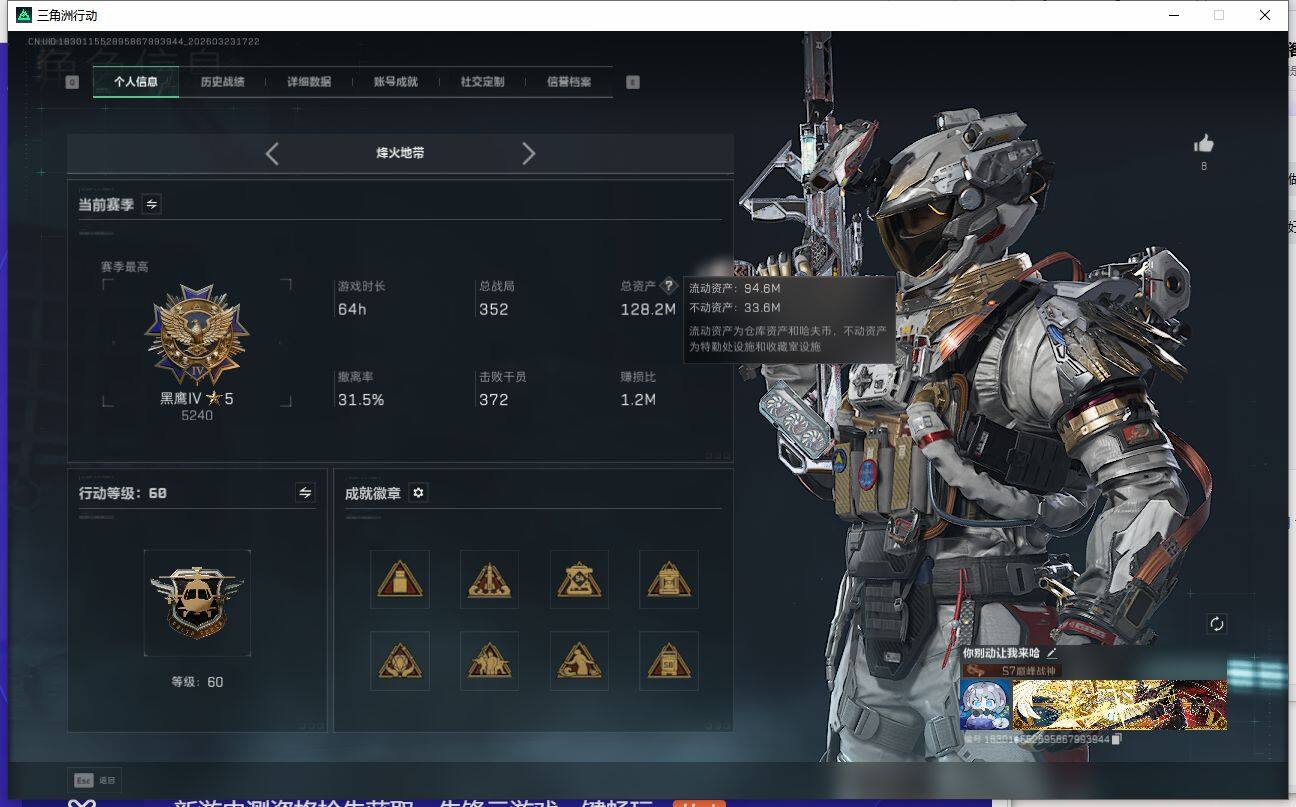The height and width of the screenshot is (807, 1296).
Task: Click the 黑鹰IV rank emblem
Action: (197, 334)
